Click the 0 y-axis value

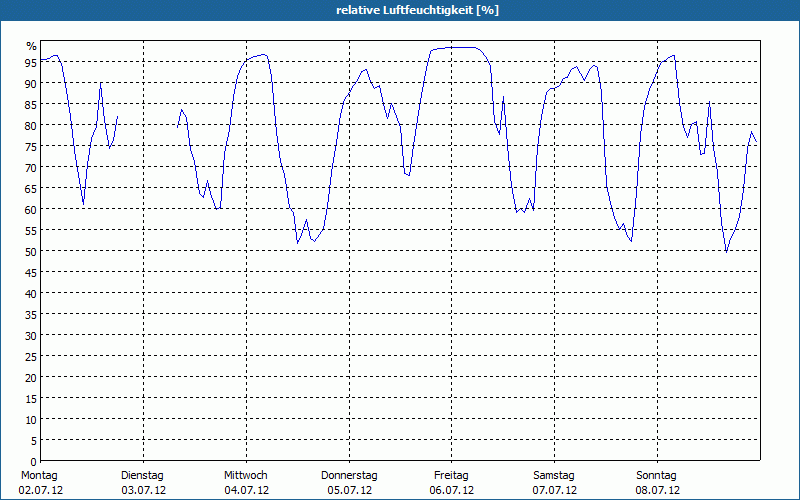[34, 462]
